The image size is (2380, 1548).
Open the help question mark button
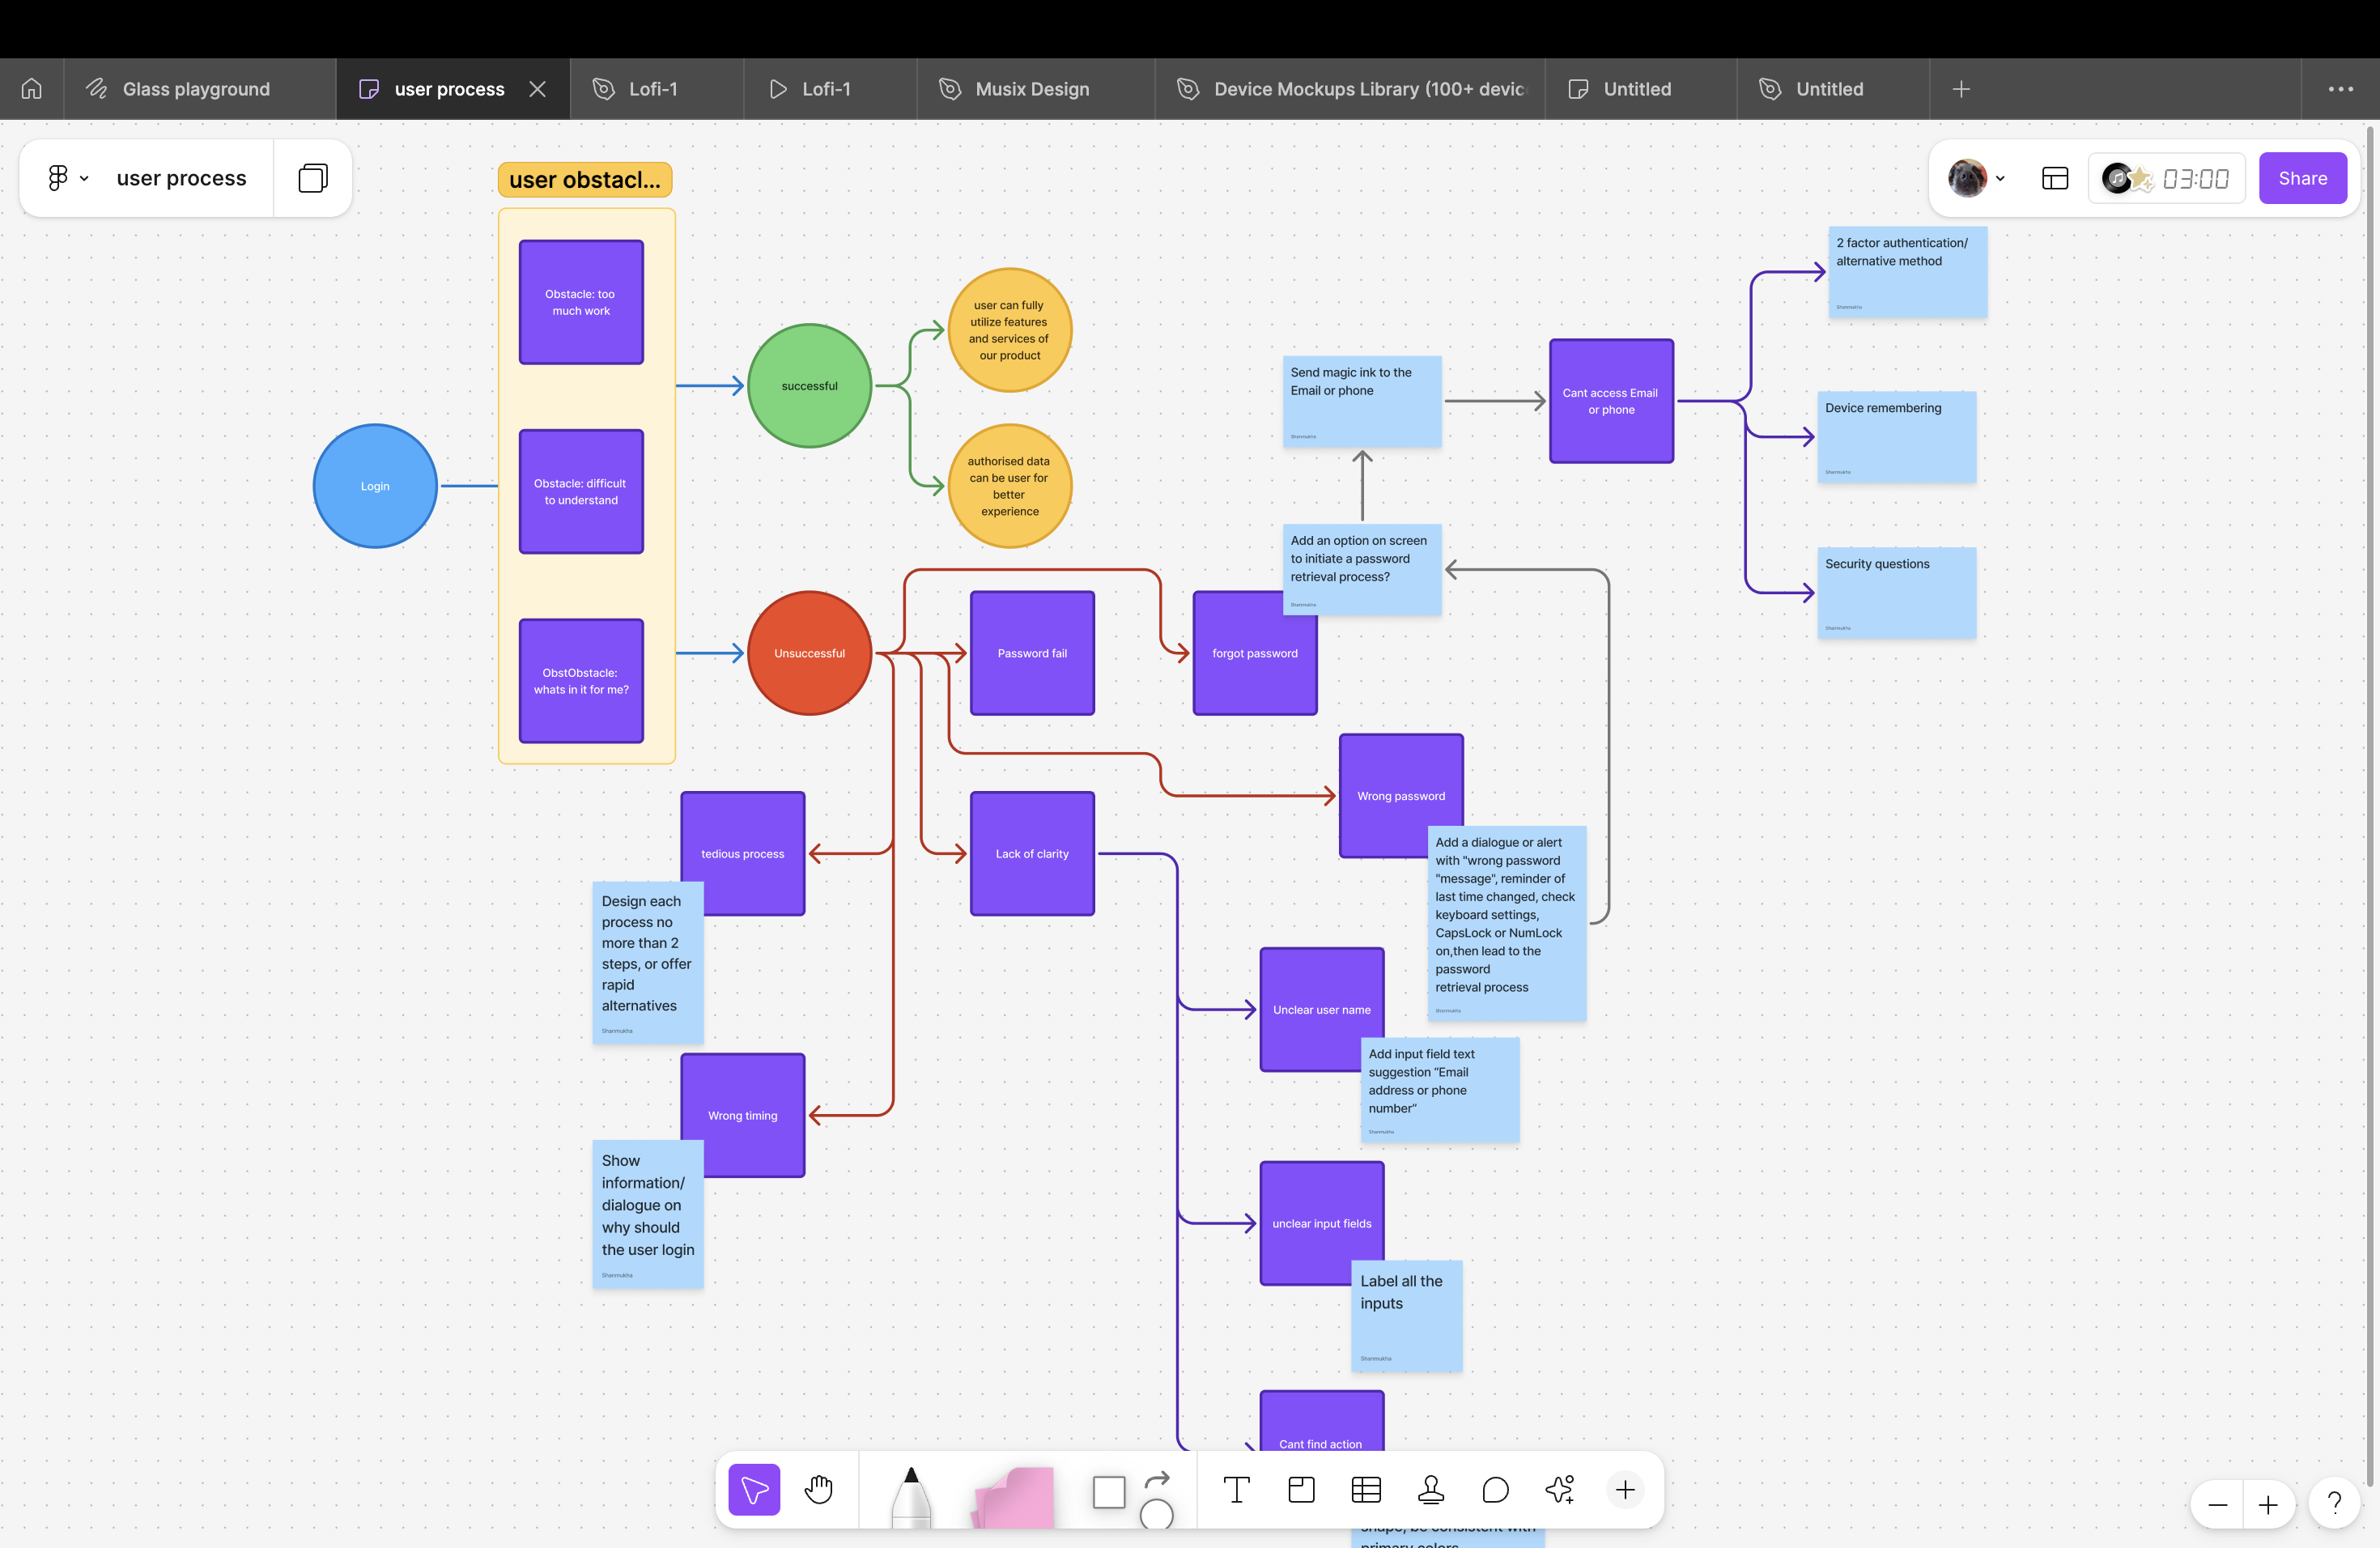pos(2335,1503)
